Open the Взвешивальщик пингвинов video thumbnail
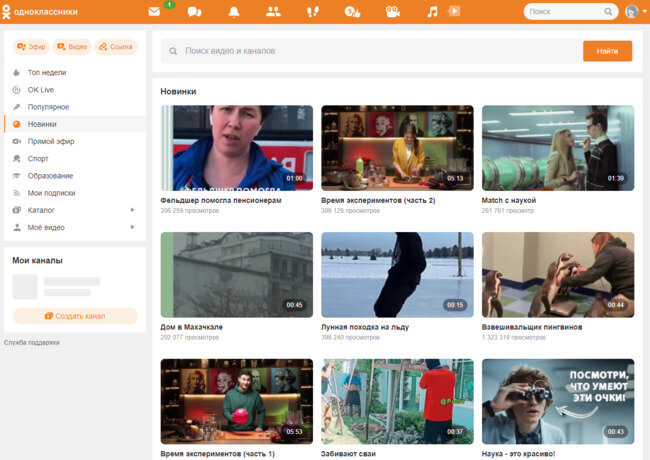The image size is (650, 460). pyautogui.click(x=558, y=275)
